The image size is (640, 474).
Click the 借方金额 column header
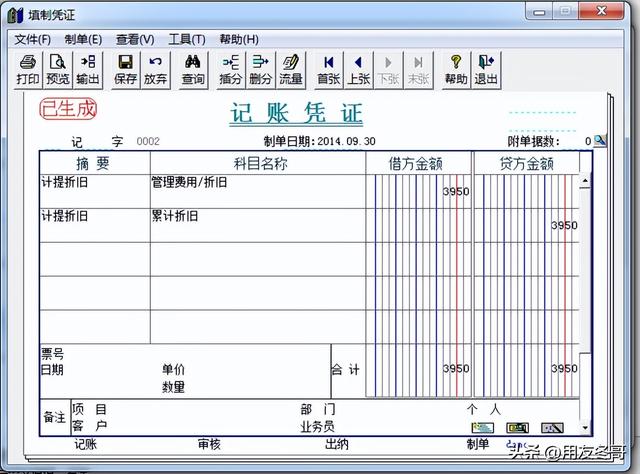[x=416, y=163]
